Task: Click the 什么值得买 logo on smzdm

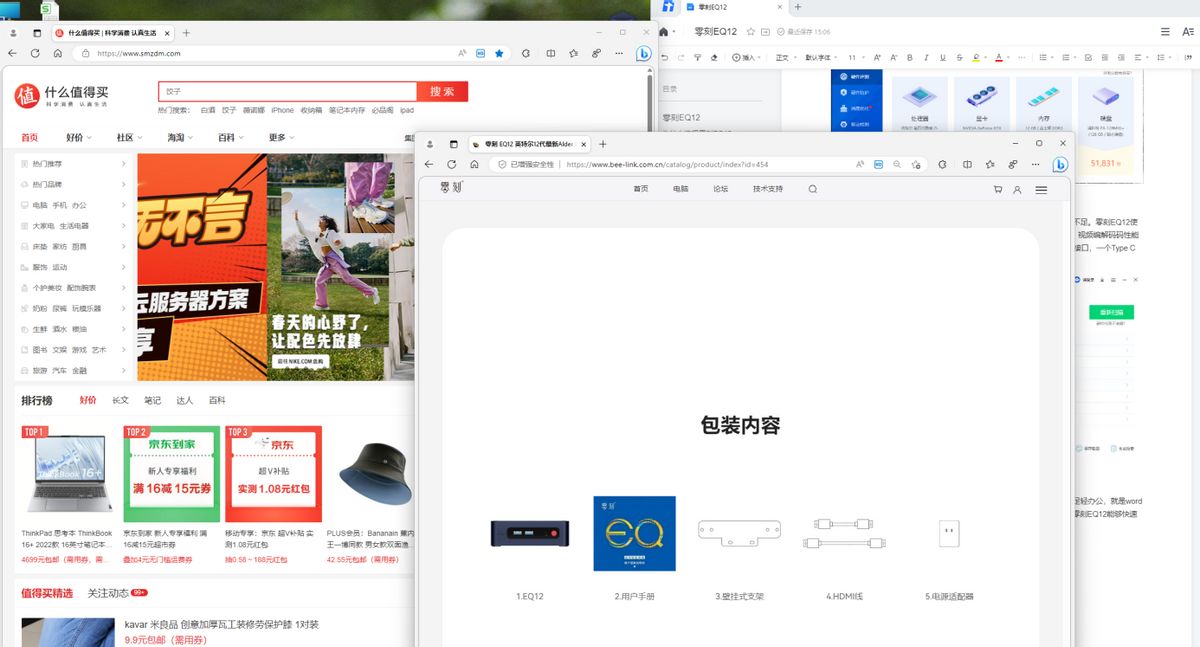Action: click(61, 96)
